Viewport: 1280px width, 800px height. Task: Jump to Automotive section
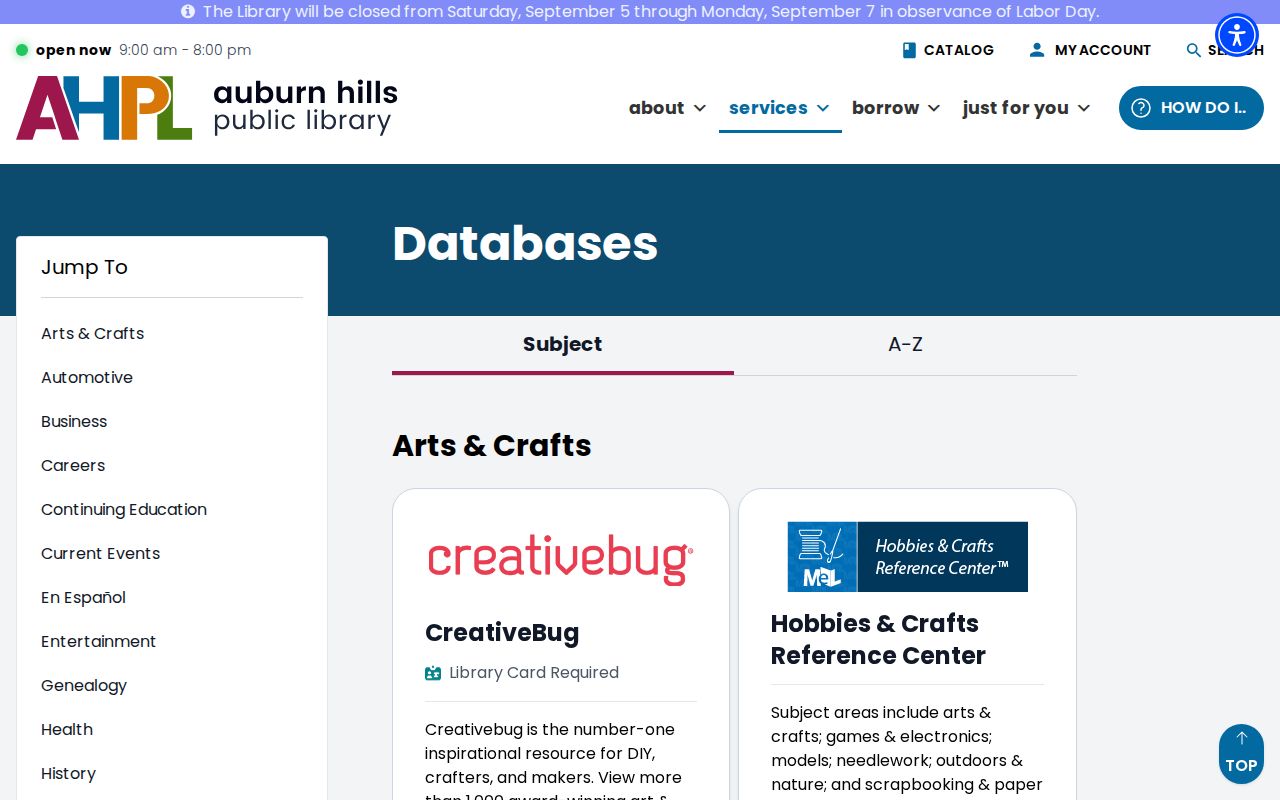(x=87, y=378)
